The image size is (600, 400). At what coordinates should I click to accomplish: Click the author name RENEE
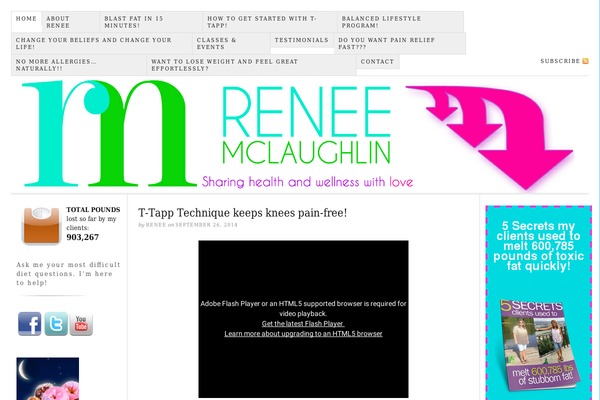(156, 225)
